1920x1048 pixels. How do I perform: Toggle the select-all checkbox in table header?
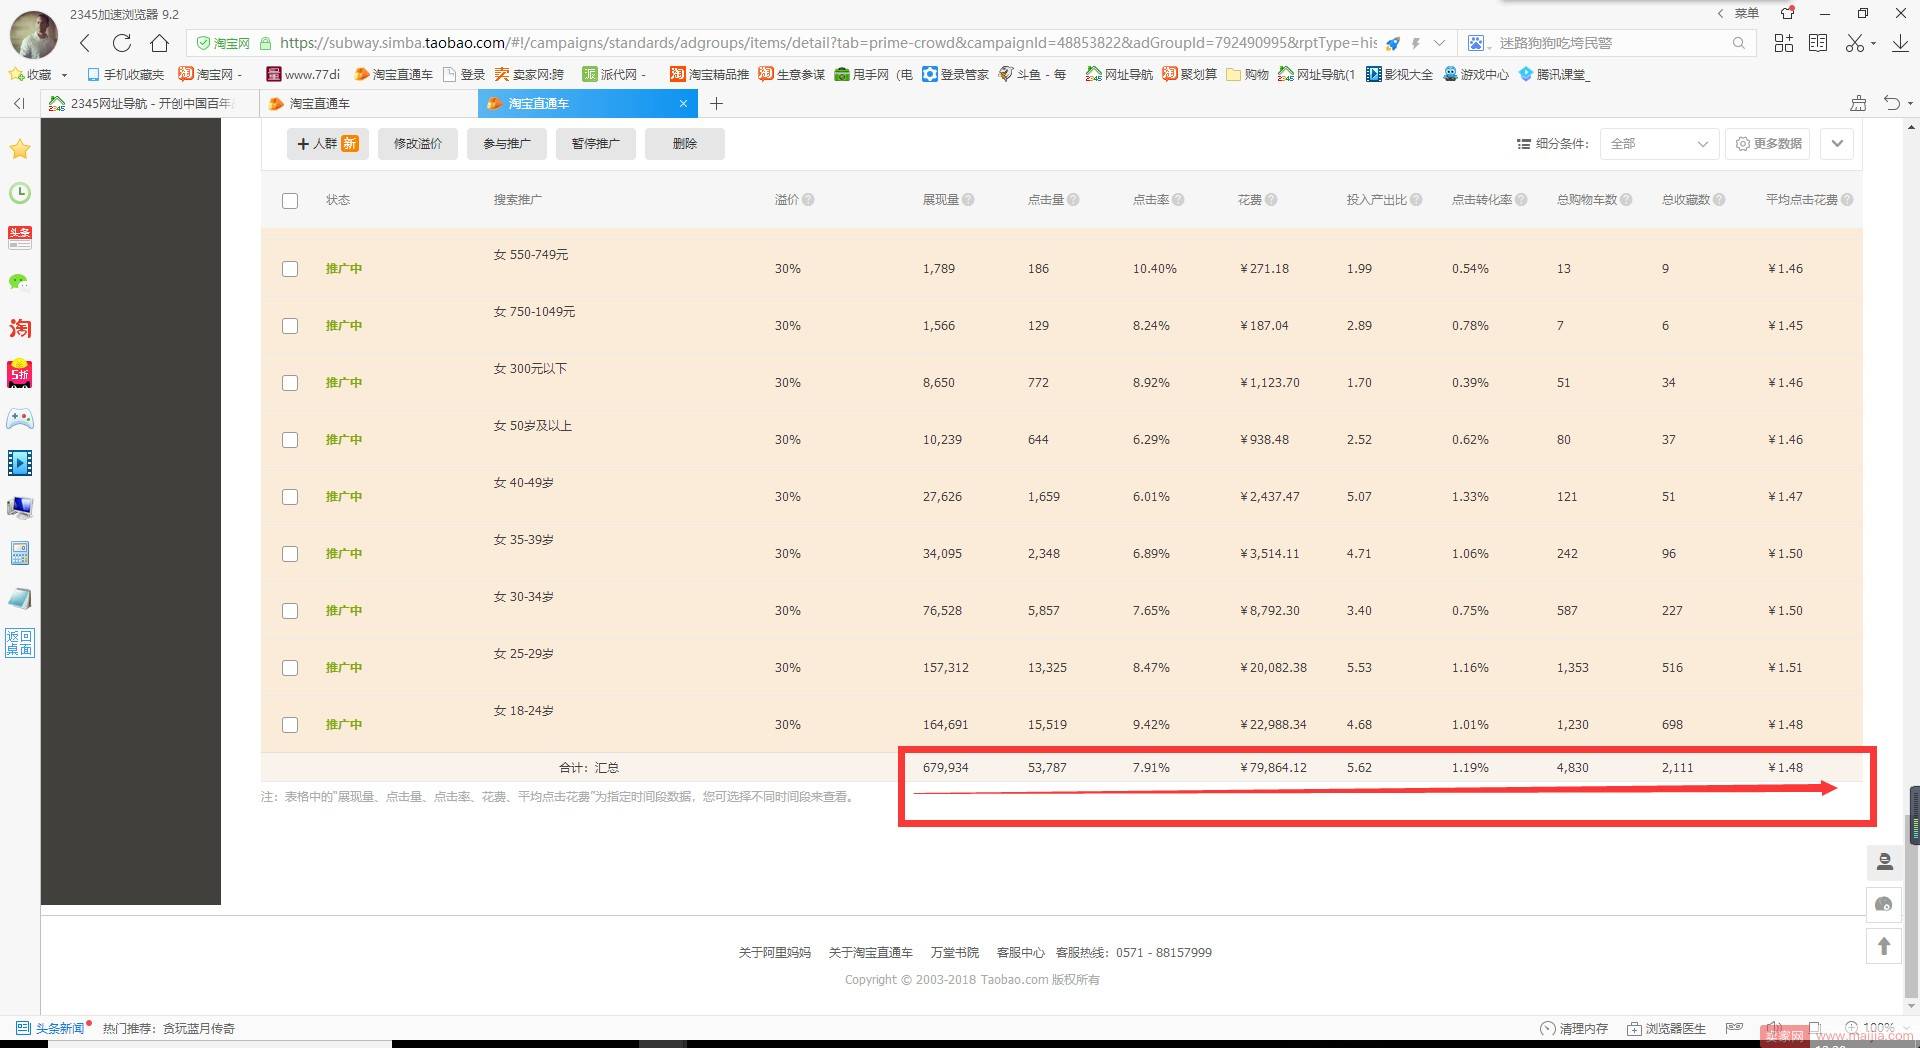click(290, 201)
